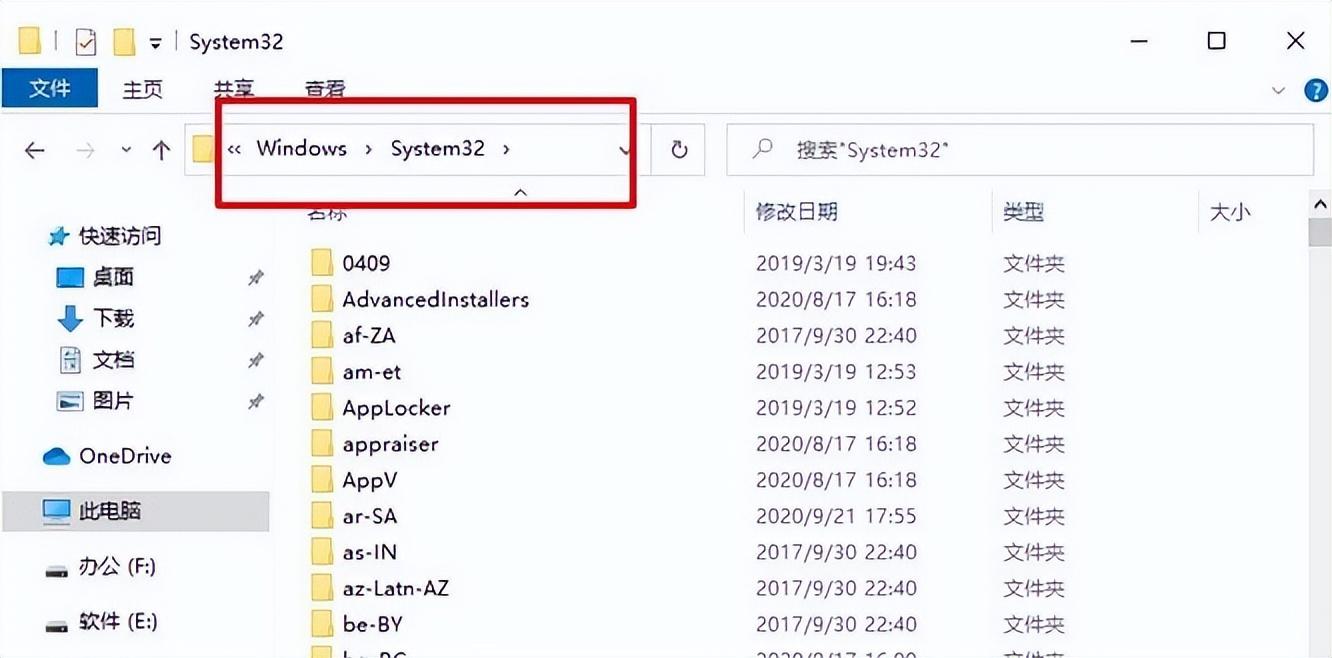Image resolution: width=1332 pixels, height=658 pixels.
Task: Open Customize Quick Access Toolbar dropdown
Action: point(155,43)
